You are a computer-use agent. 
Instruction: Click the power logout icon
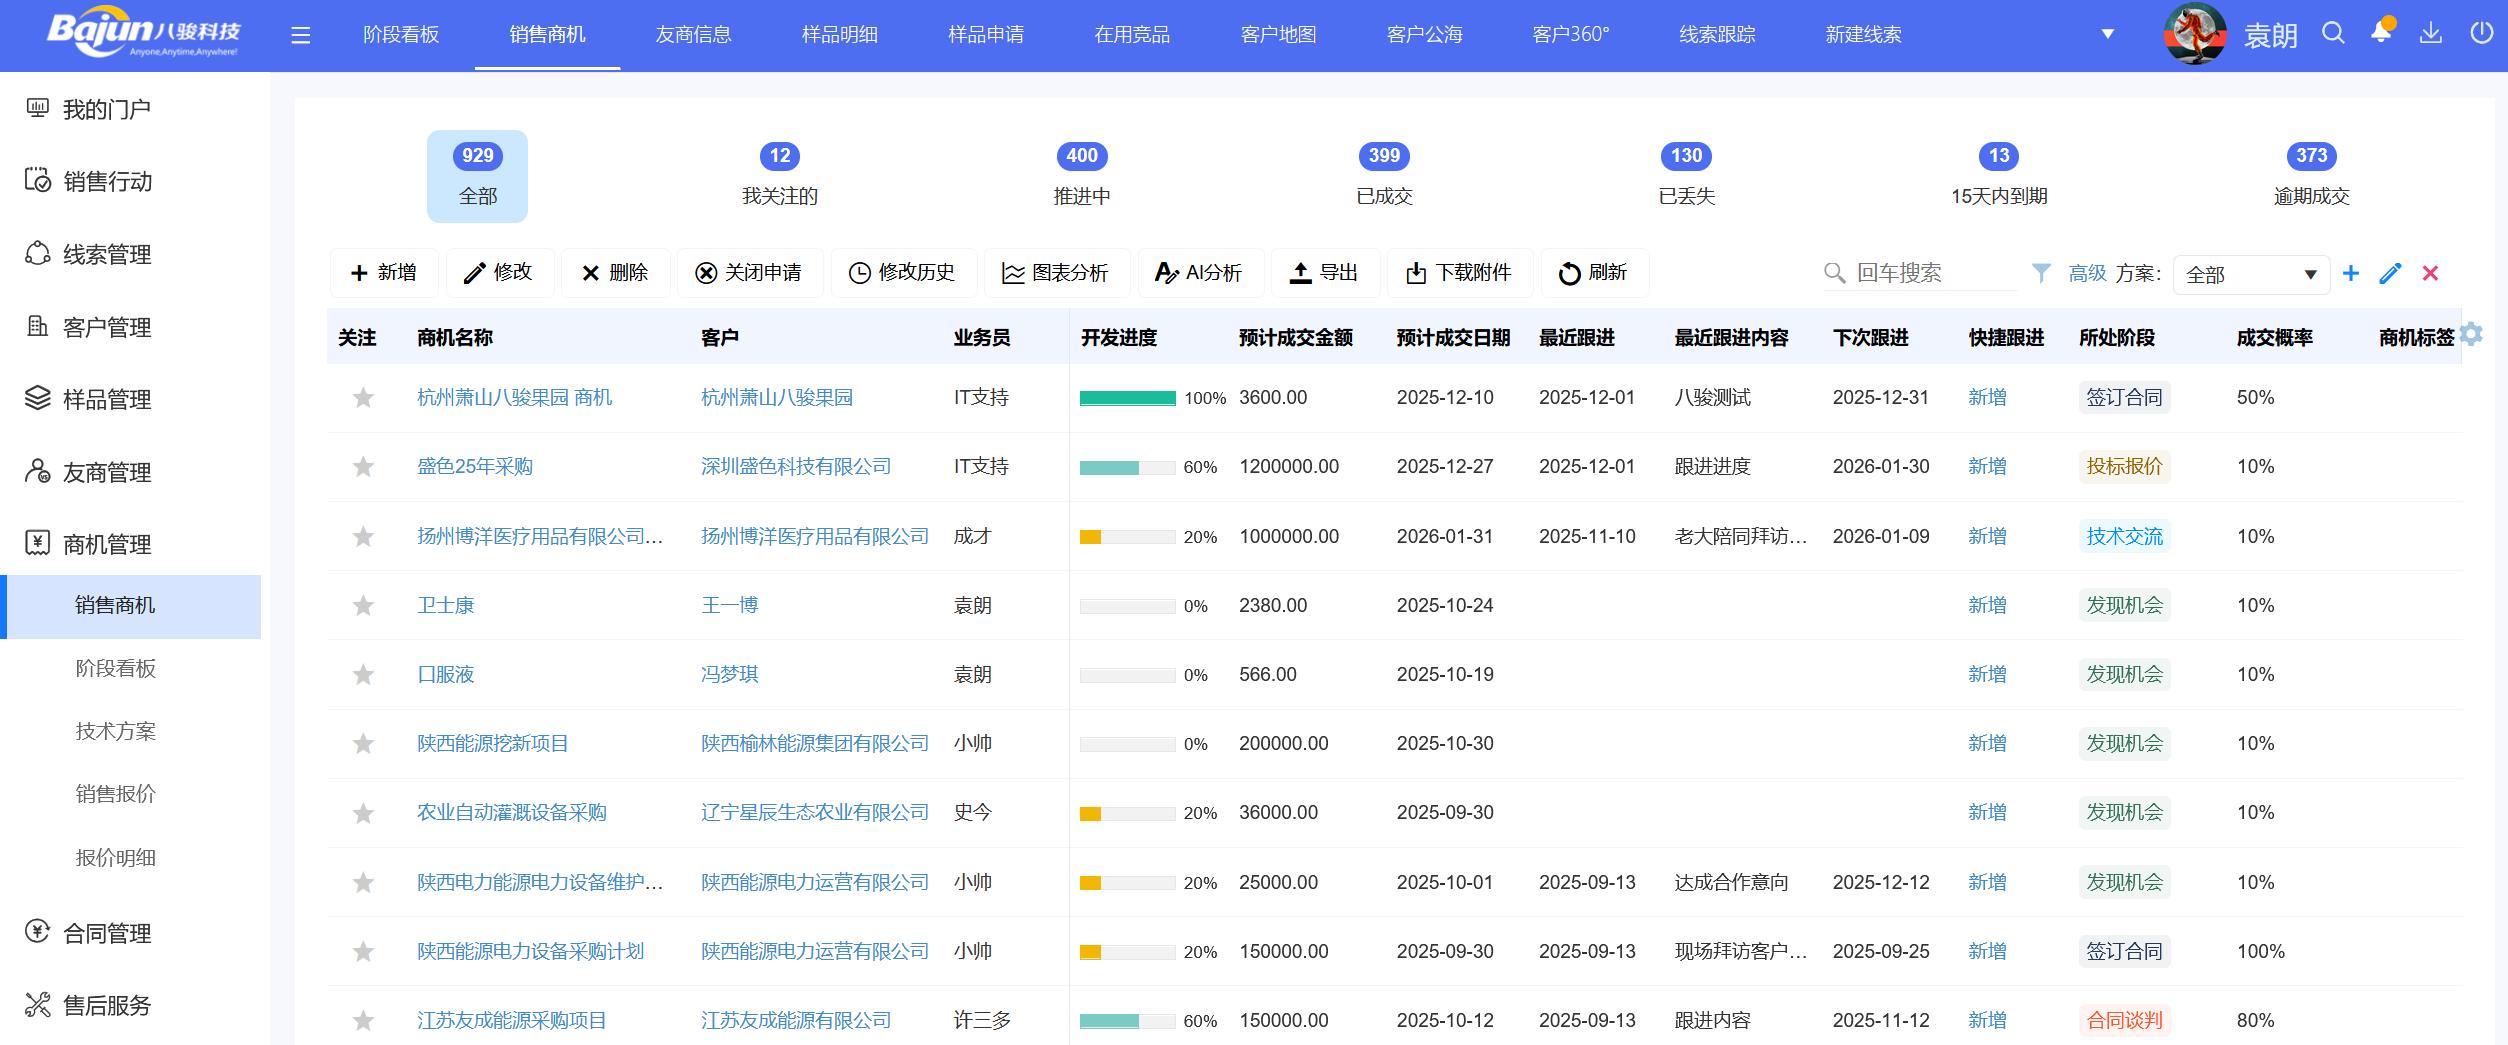[x=2481, y=34]
